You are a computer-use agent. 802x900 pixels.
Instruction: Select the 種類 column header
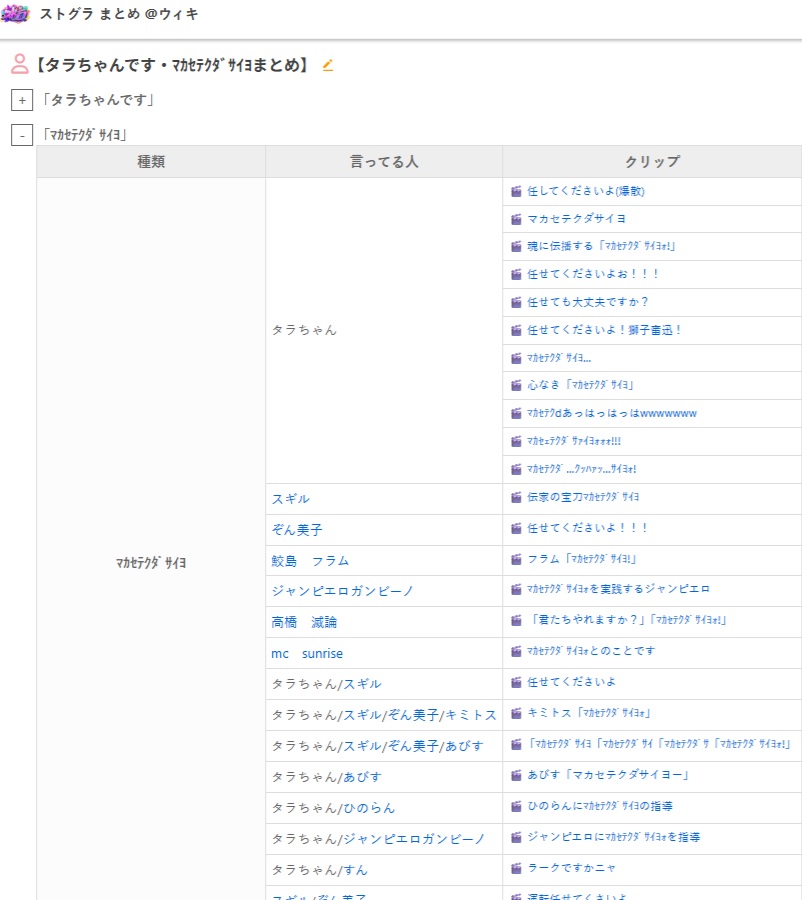[x=151, y=162]
